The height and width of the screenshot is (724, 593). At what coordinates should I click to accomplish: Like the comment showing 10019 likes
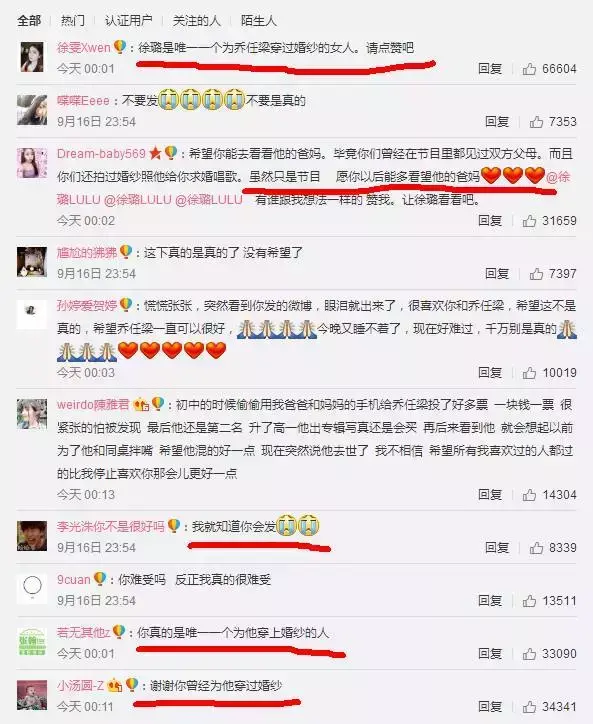click(x=529, y=373)
